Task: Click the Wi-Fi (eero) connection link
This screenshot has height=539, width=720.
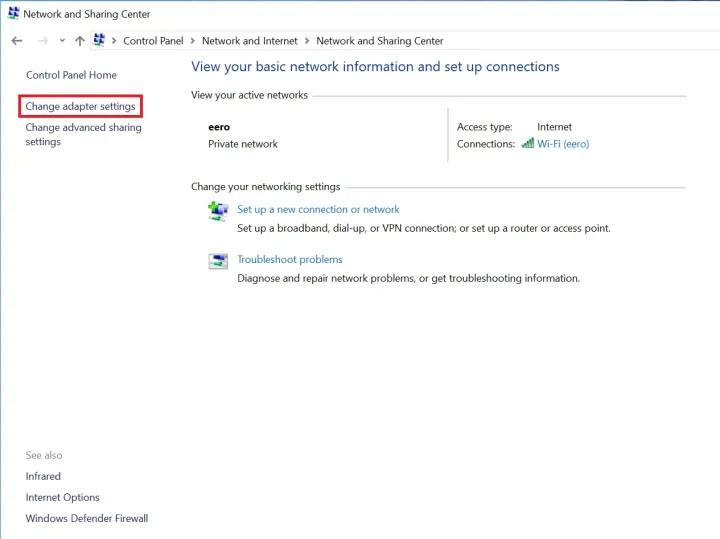Action: pyautogui.click(x=563, y=144)
